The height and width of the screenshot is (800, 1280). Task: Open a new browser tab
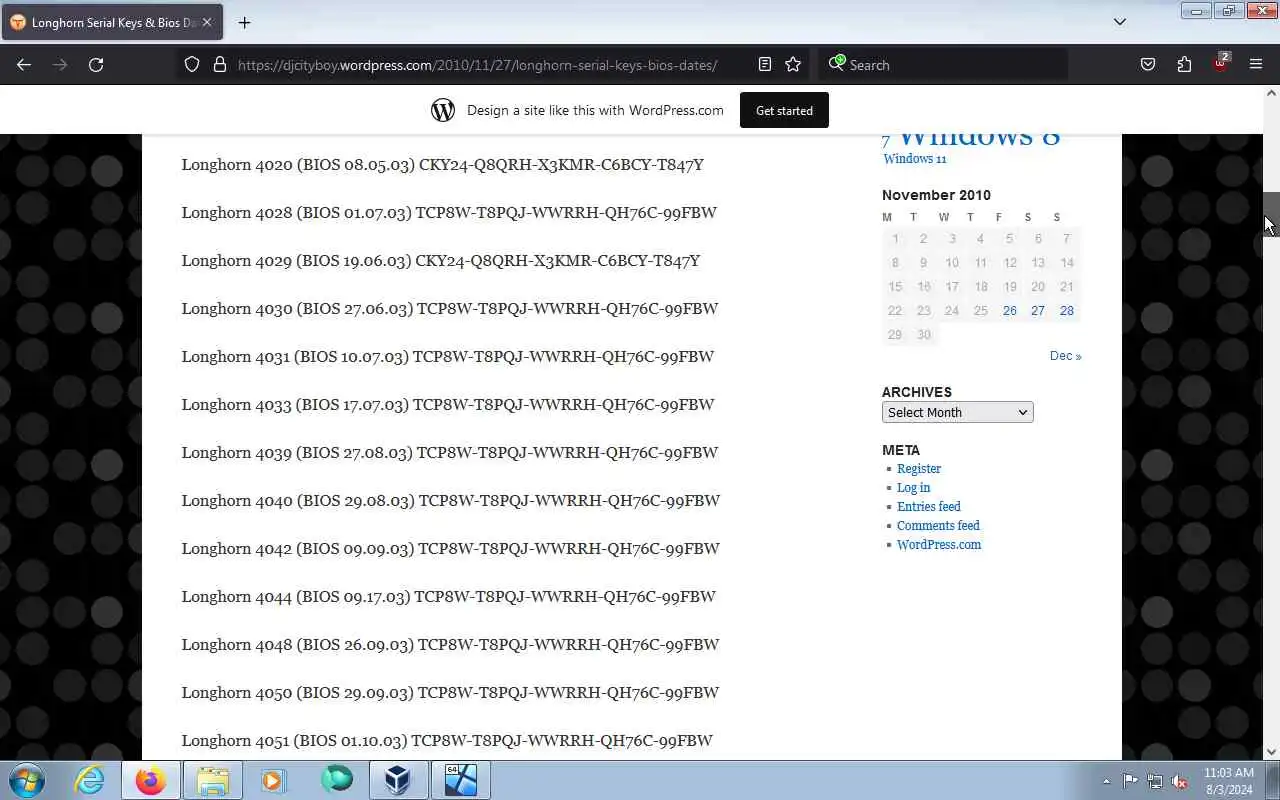click(244, 22)
